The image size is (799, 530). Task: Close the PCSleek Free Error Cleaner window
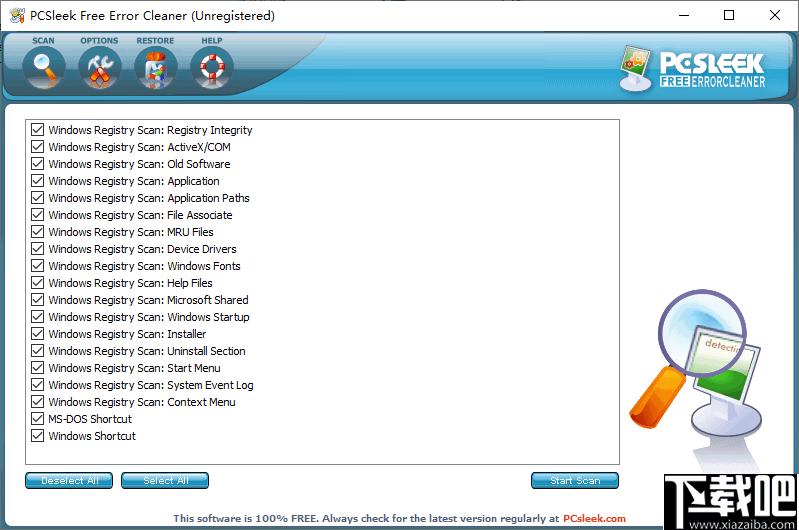tap(775, 15)
